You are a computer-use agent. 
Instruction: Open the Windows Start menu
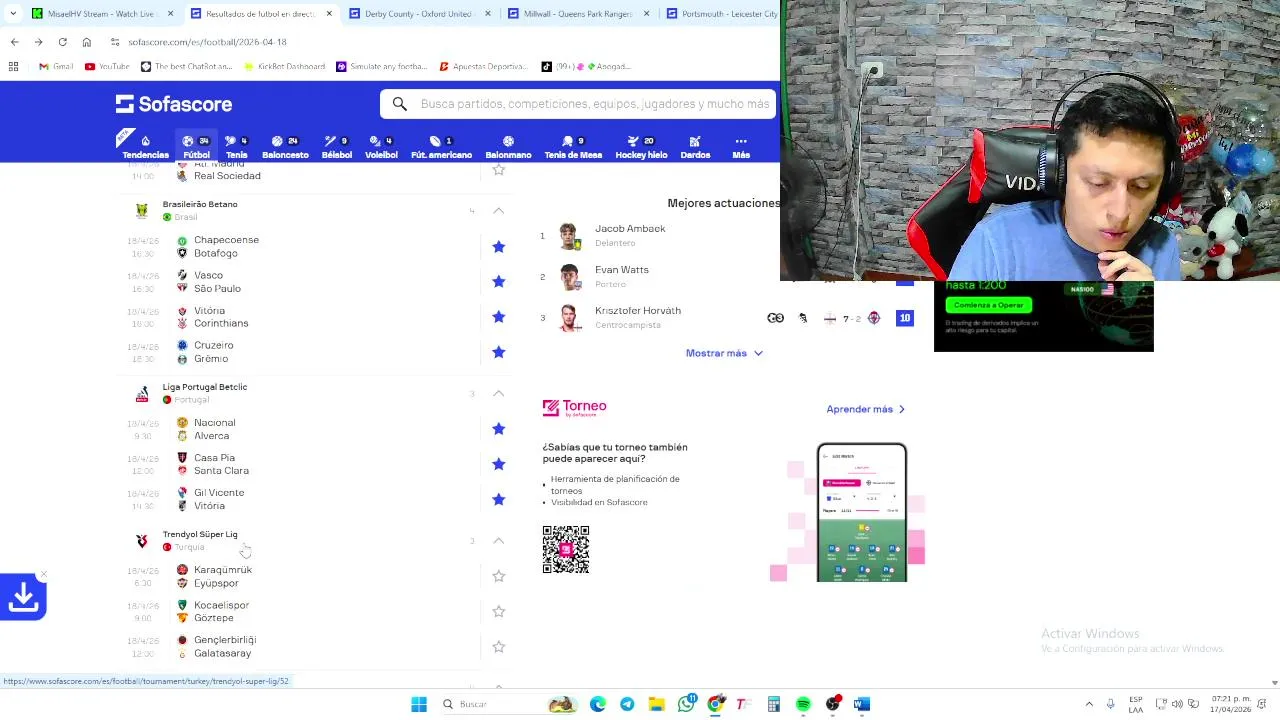pos(419,704)
